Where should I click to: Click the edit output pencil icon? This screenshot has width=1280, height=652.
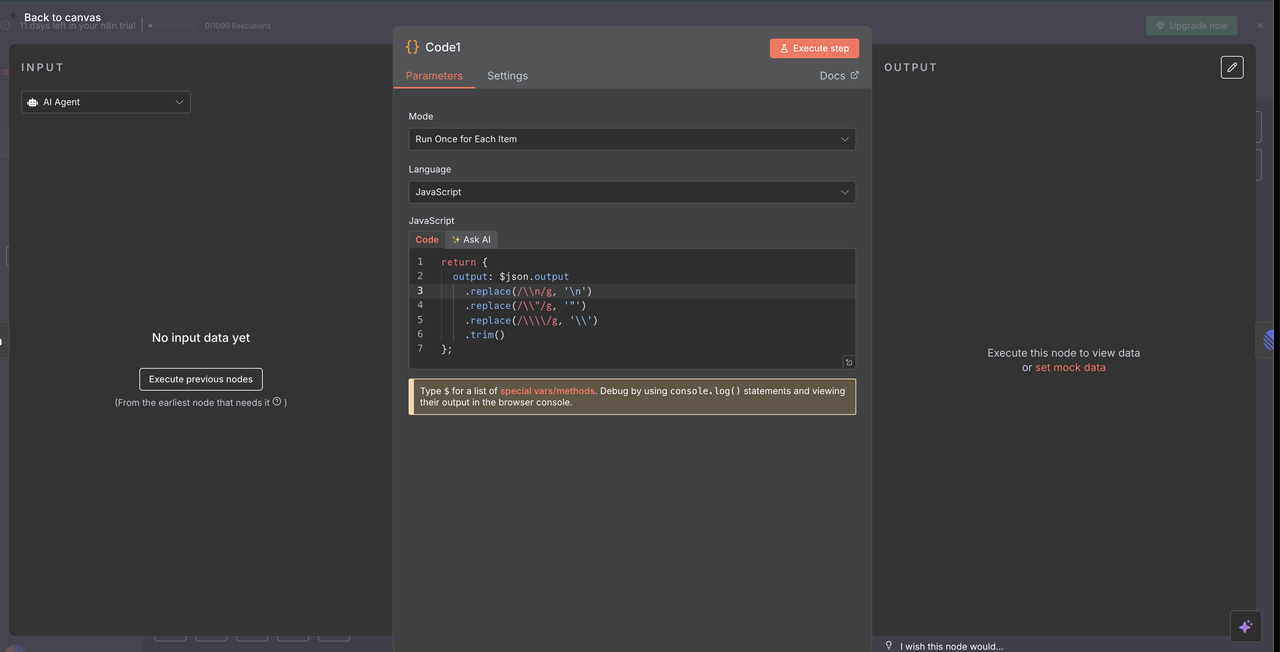coord(1232,67)
